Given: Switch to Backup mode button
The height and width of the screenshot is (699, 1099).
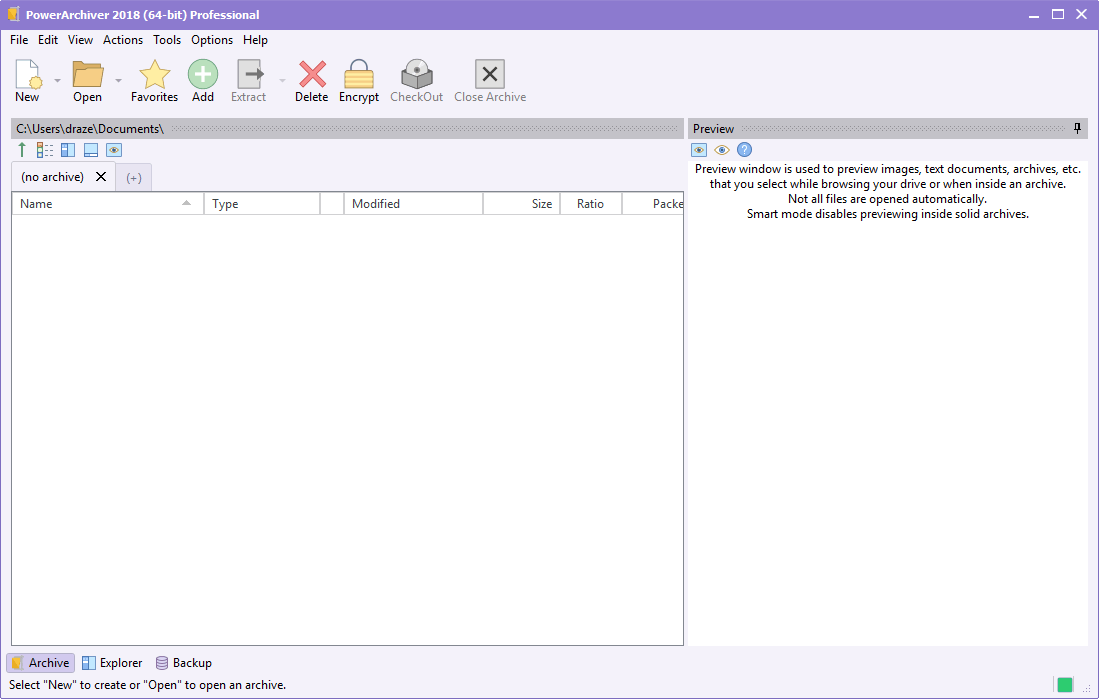Looking at the screenshot, I should pos(183,663).
